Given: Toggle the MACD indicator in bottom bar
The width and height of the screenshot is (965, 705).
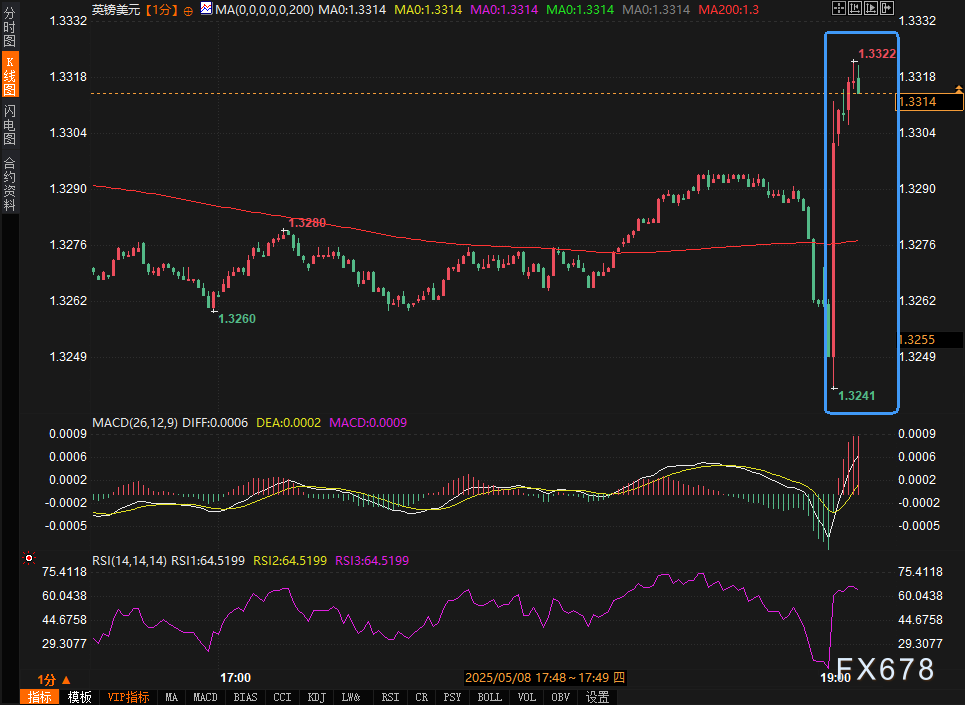Looking at the screenshot, I should [205, 697].
